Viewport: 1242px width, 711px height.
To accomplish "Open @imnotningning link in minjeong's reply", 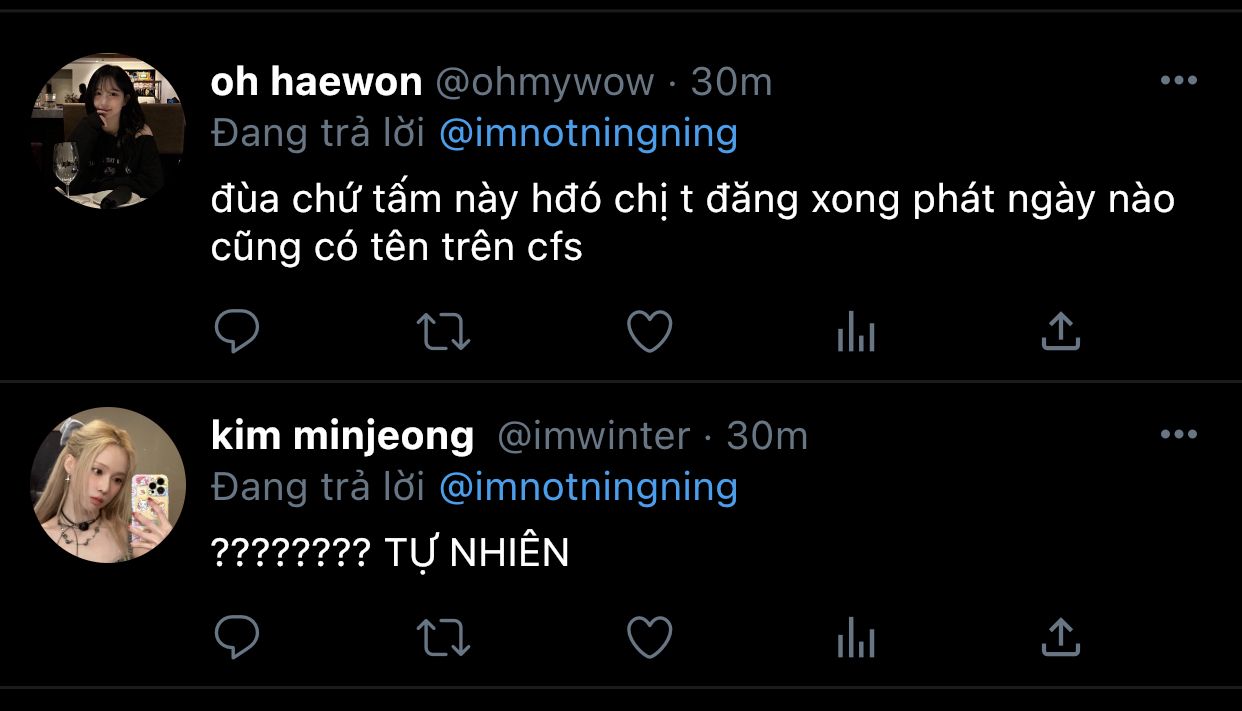I will 588,487.
